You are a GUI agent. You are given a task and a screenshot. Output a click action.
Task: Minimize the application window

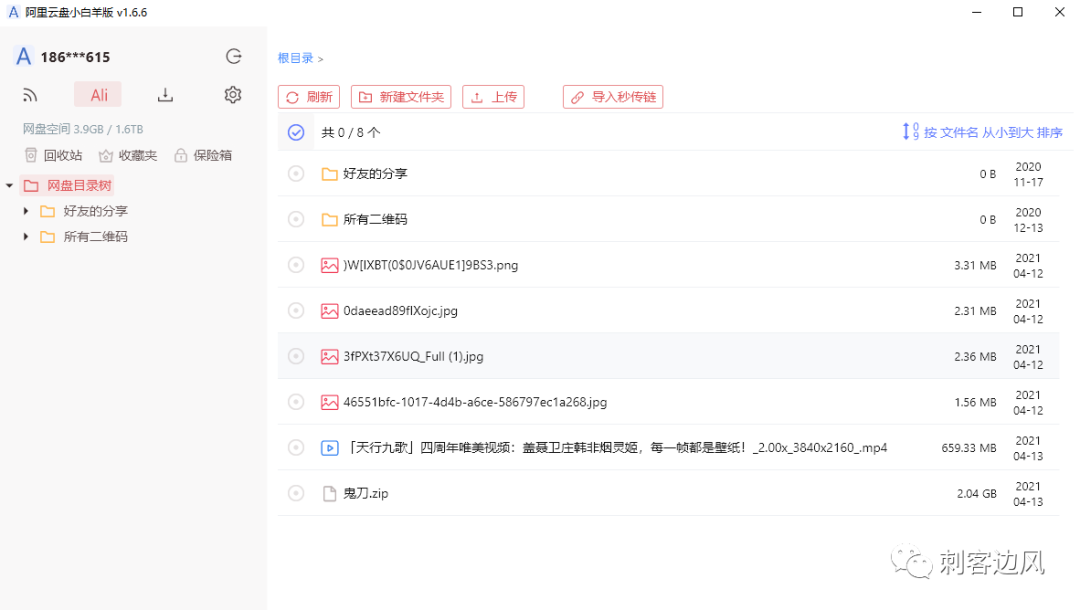point(976,12)
